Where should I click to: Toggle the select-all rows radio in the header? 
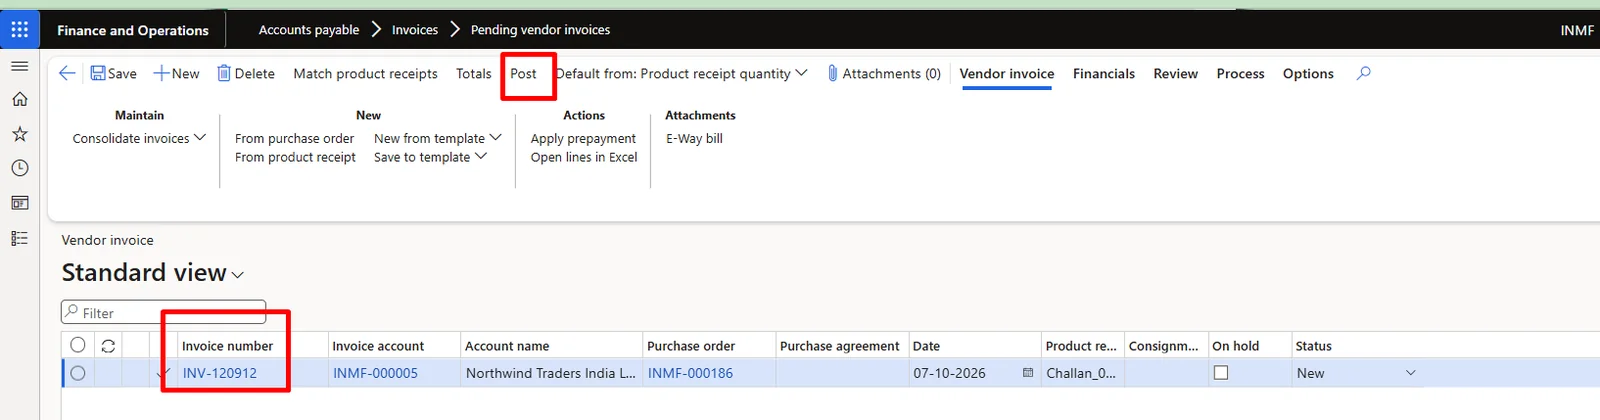coord(77,345)
